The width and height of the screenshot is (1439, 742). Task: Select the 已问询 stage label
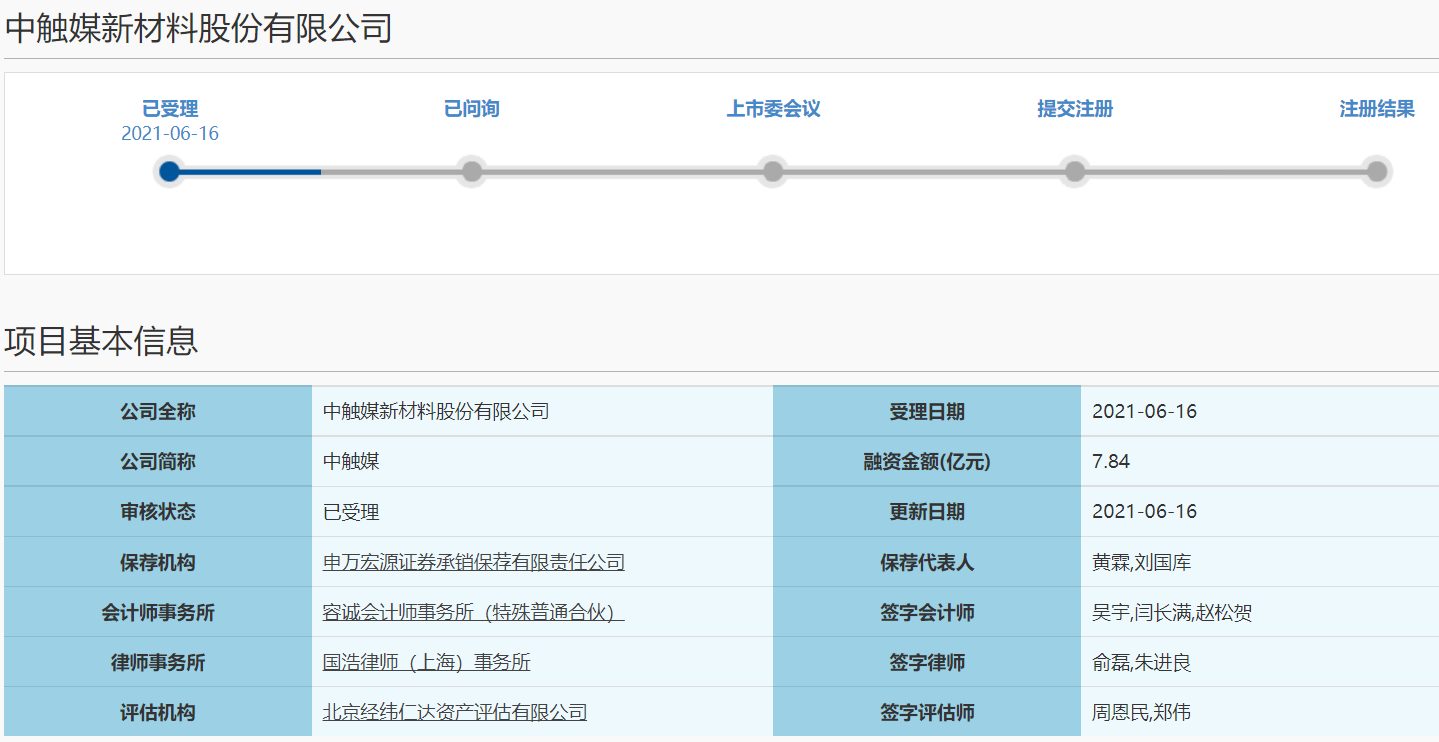(x=471, y=109)
